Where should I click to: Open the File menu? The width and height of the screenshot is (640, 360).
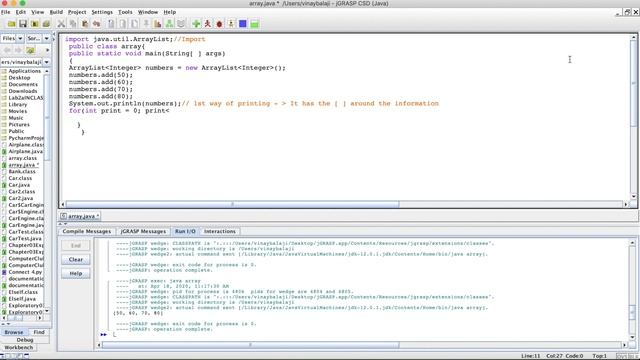pyautogui.click(x=6, y=12)
